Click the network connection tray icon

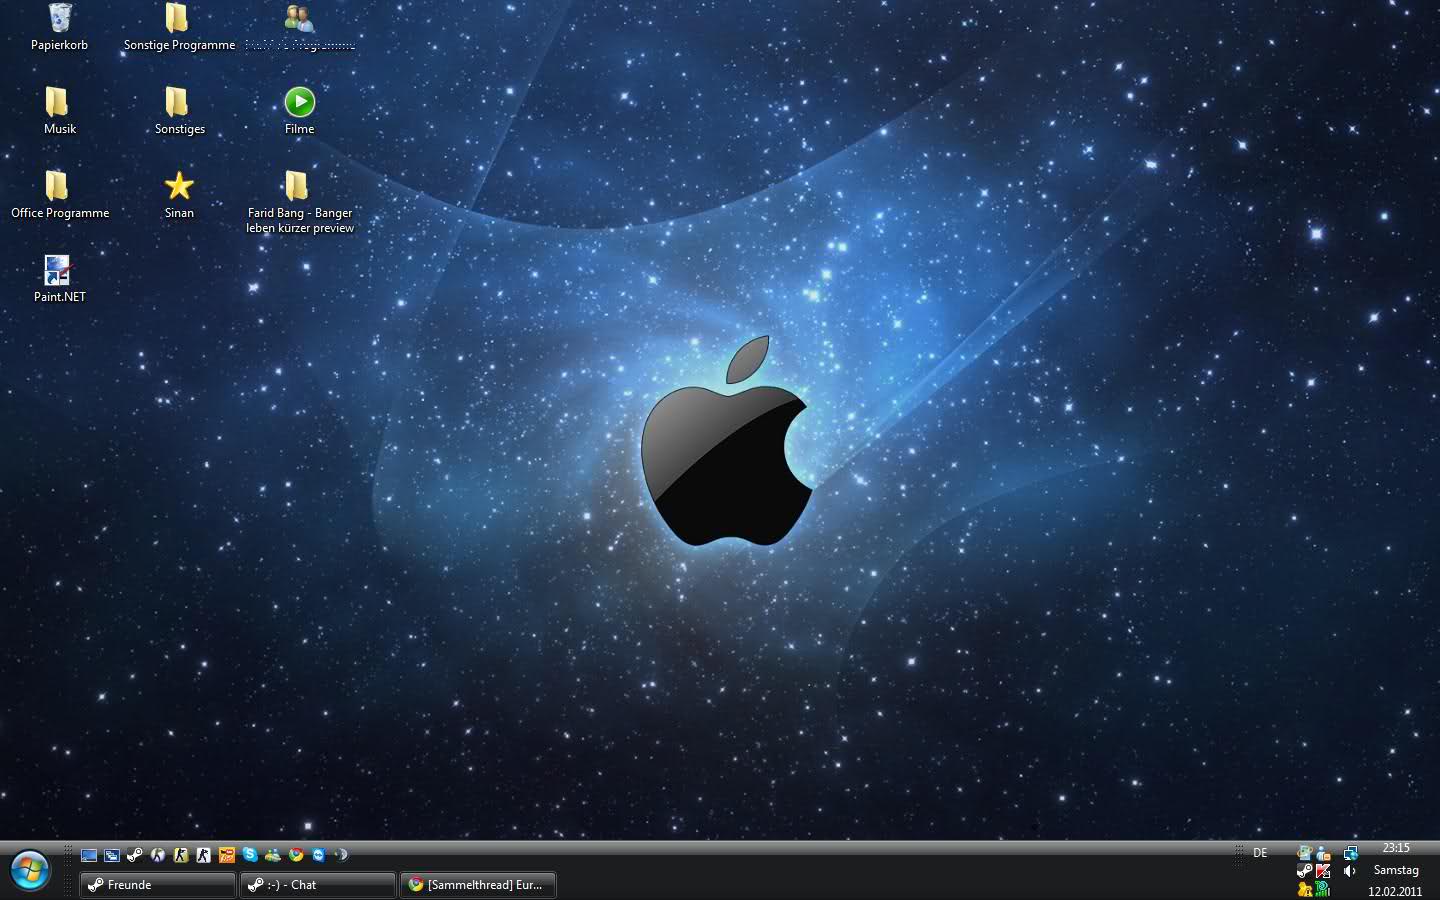[1350, 853]
